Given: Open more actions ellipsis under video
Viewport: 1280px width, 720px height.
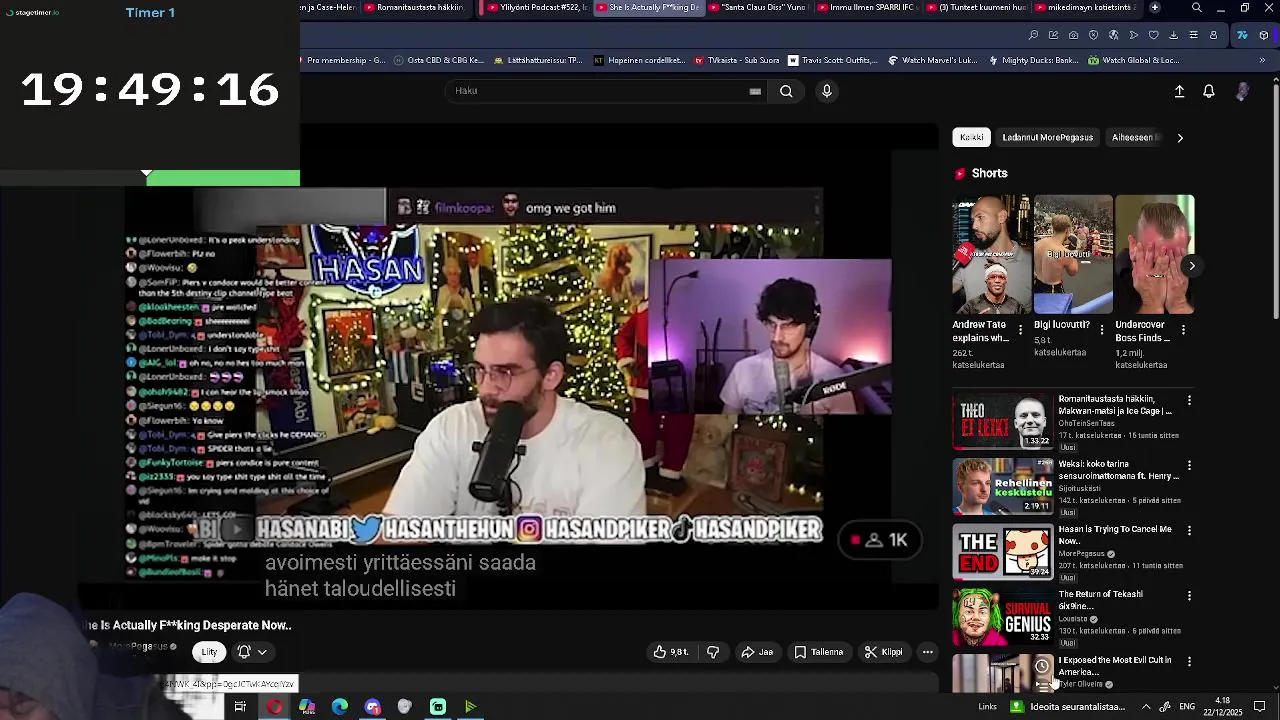Looking at the screenshot, I should (928, 652).
